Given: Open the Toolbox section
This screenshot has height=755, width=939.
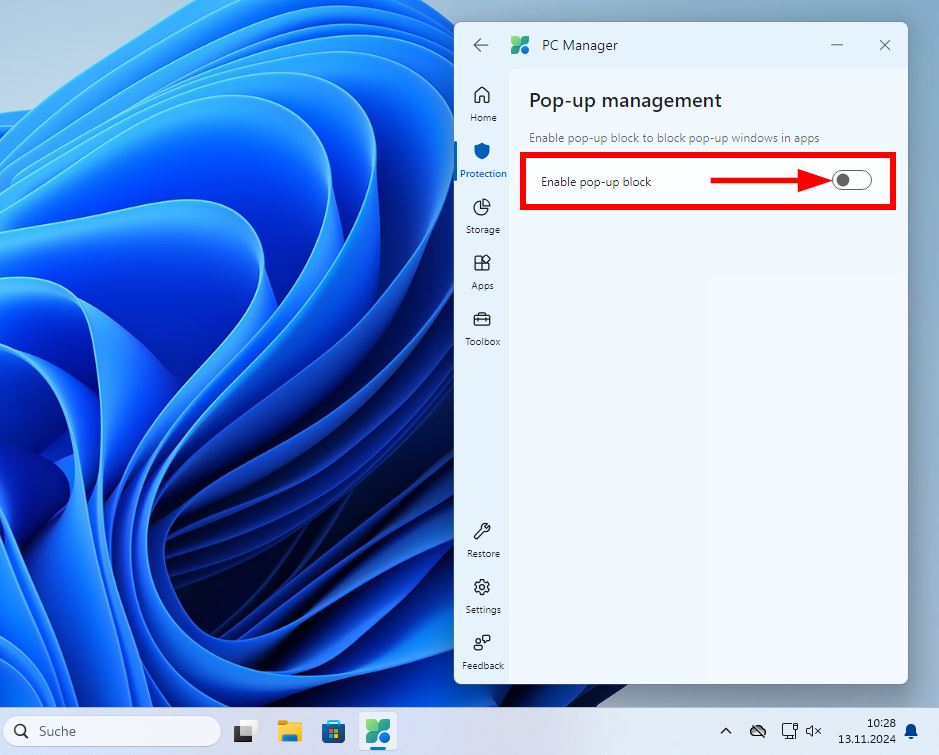Looking at the screenshot, I should pos(482,325).
